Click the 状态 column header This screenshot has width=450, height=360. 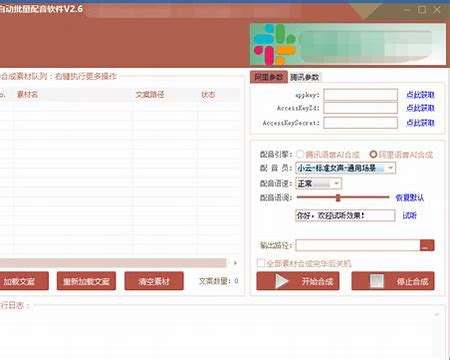click(208, 95)
